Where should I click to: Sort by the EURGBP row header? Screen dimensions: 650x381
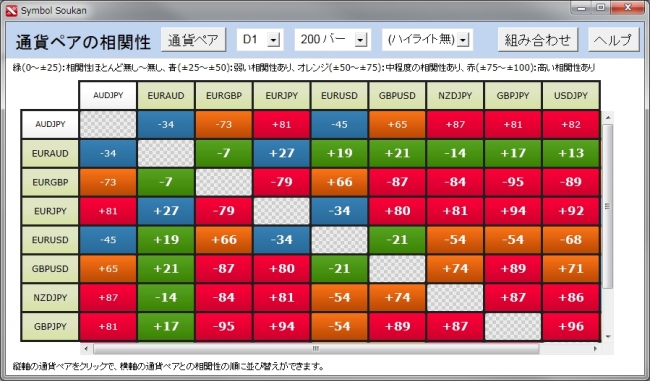pyautogui.click(x=50, y=182)
